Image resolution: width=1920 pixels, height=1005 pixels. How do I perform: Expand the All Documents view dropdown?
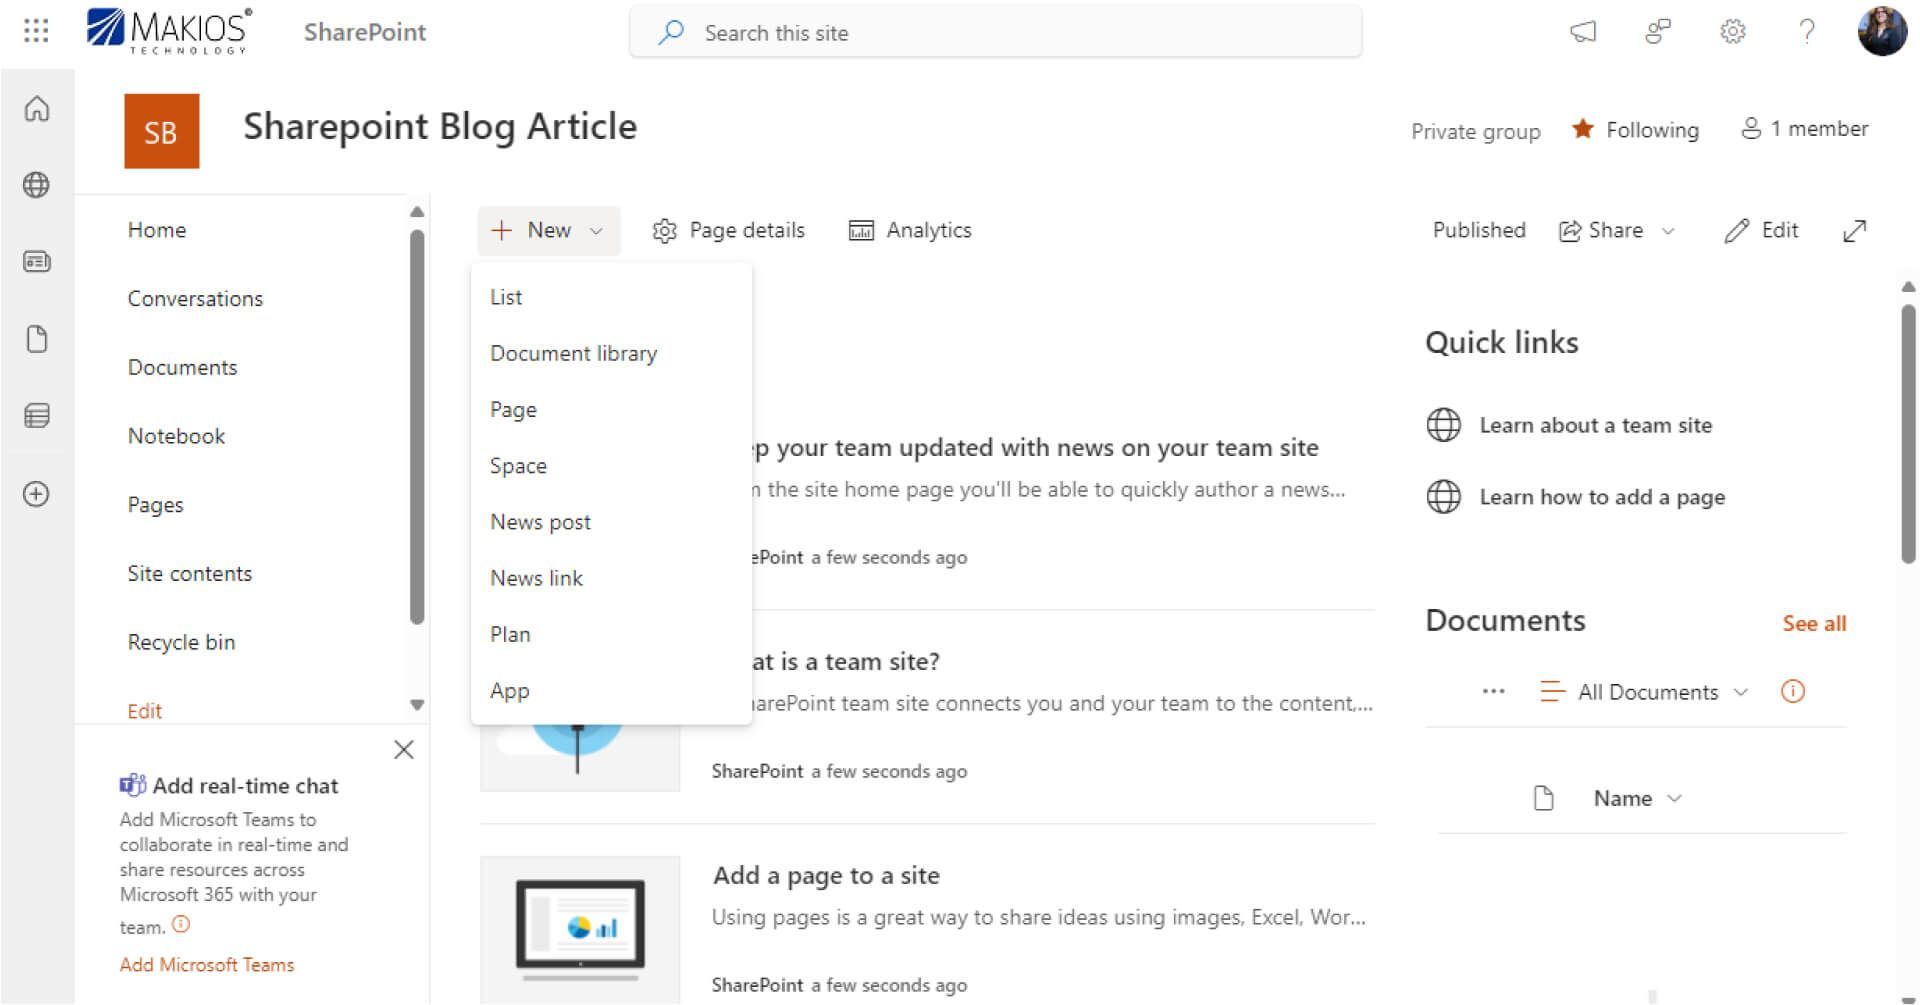pos(1645,692)
